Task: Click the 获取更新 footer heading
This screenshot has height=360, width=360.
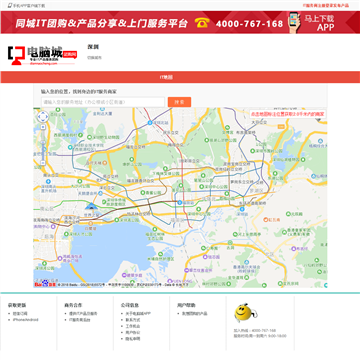Action: coord(17,305)
